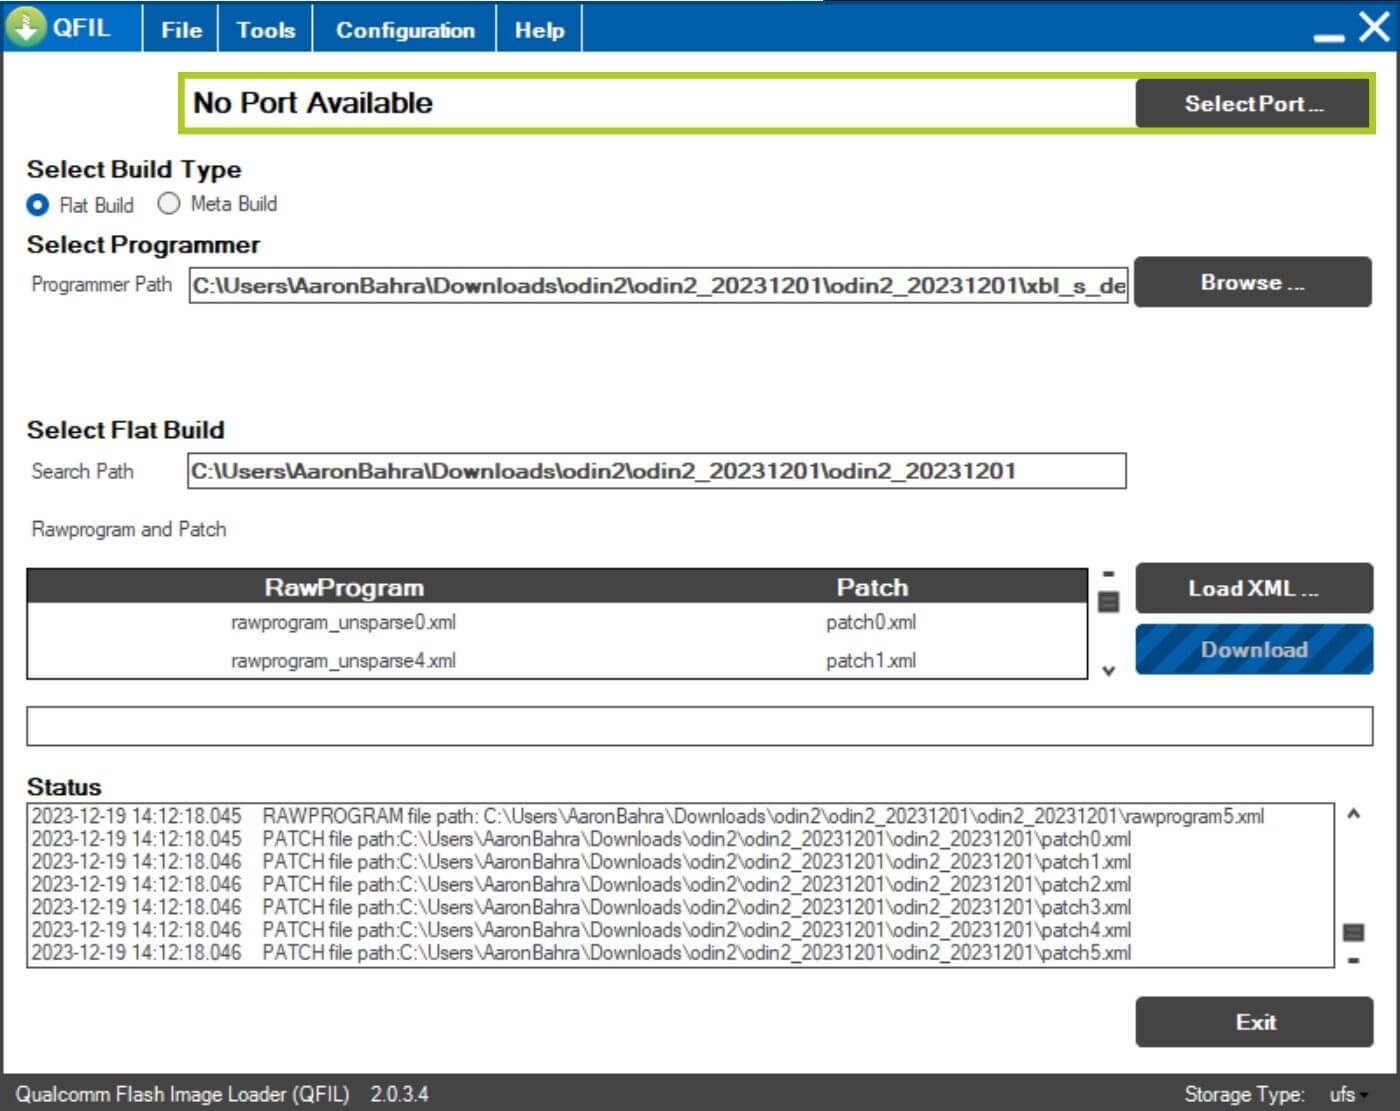Screen dimensions: 1400x1111
Task: Click the down chevron beside the RawProgram table
Action: pyautogui.click(x=1108, y=671)
